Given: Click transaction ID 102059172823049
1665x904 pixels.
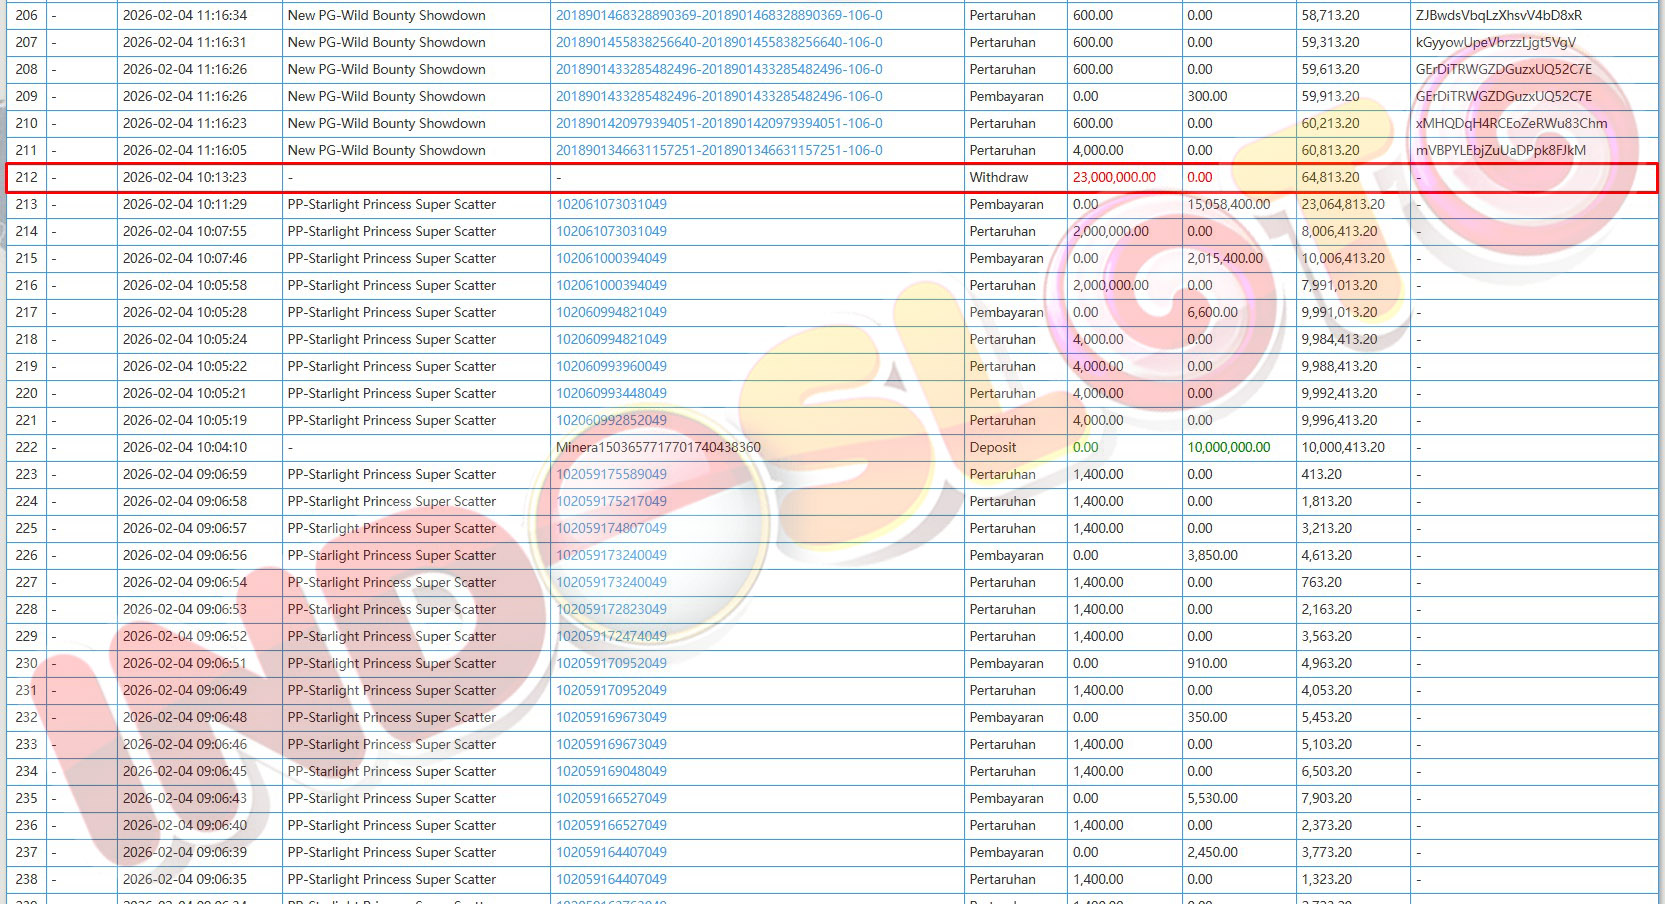Looking at the screenshot, I should [611, 610].
